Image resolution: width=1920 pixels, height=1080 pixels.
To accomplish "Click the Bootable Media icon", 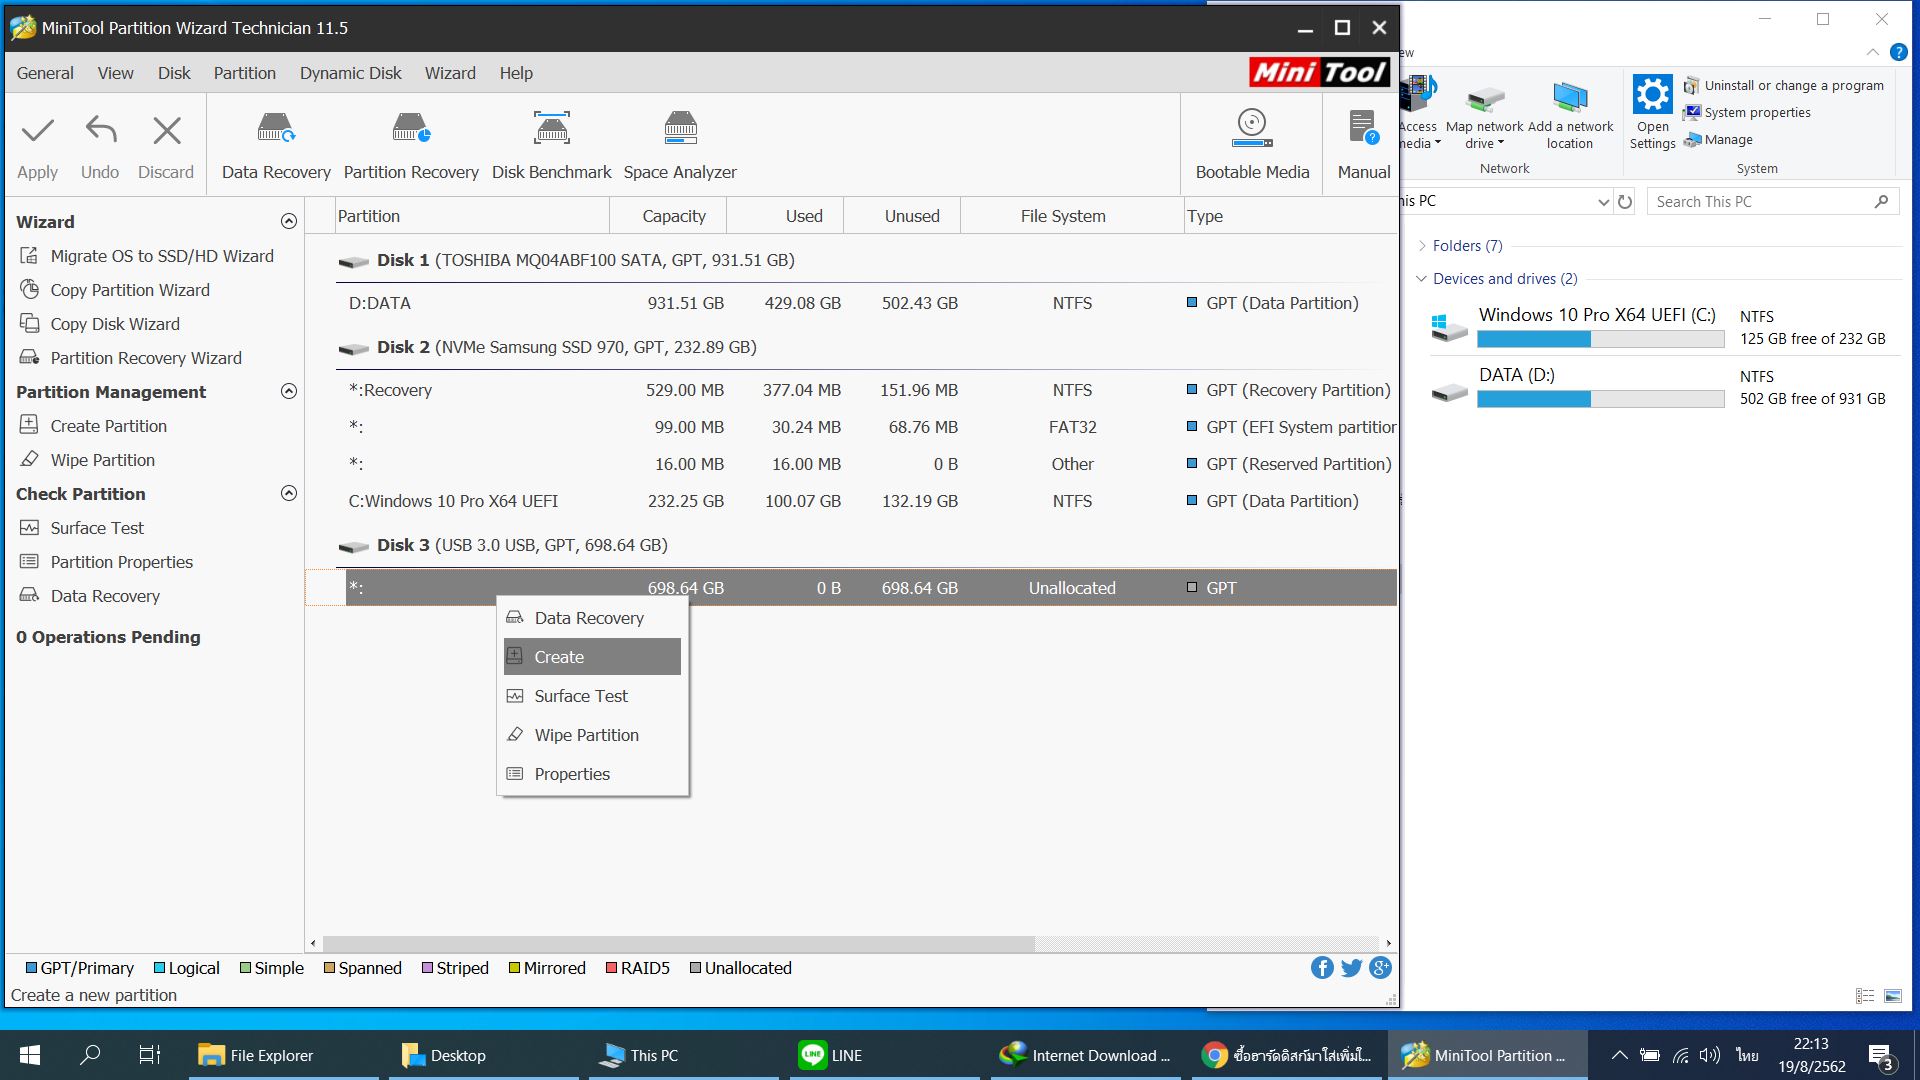I will pos(1252,128).
